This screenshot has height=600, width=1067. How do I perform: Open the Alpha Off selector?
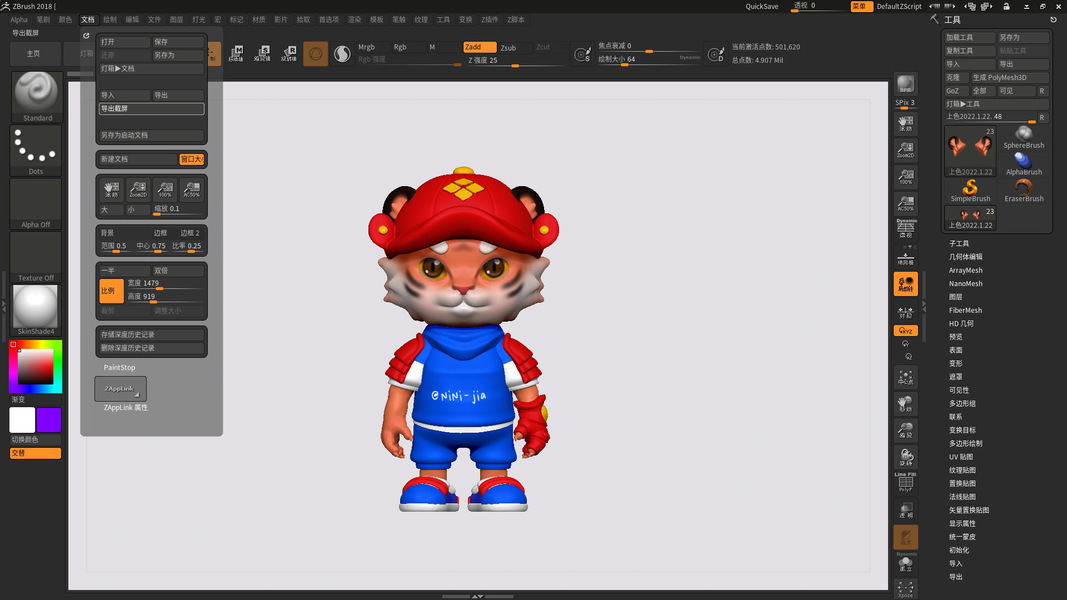(36, 203)
